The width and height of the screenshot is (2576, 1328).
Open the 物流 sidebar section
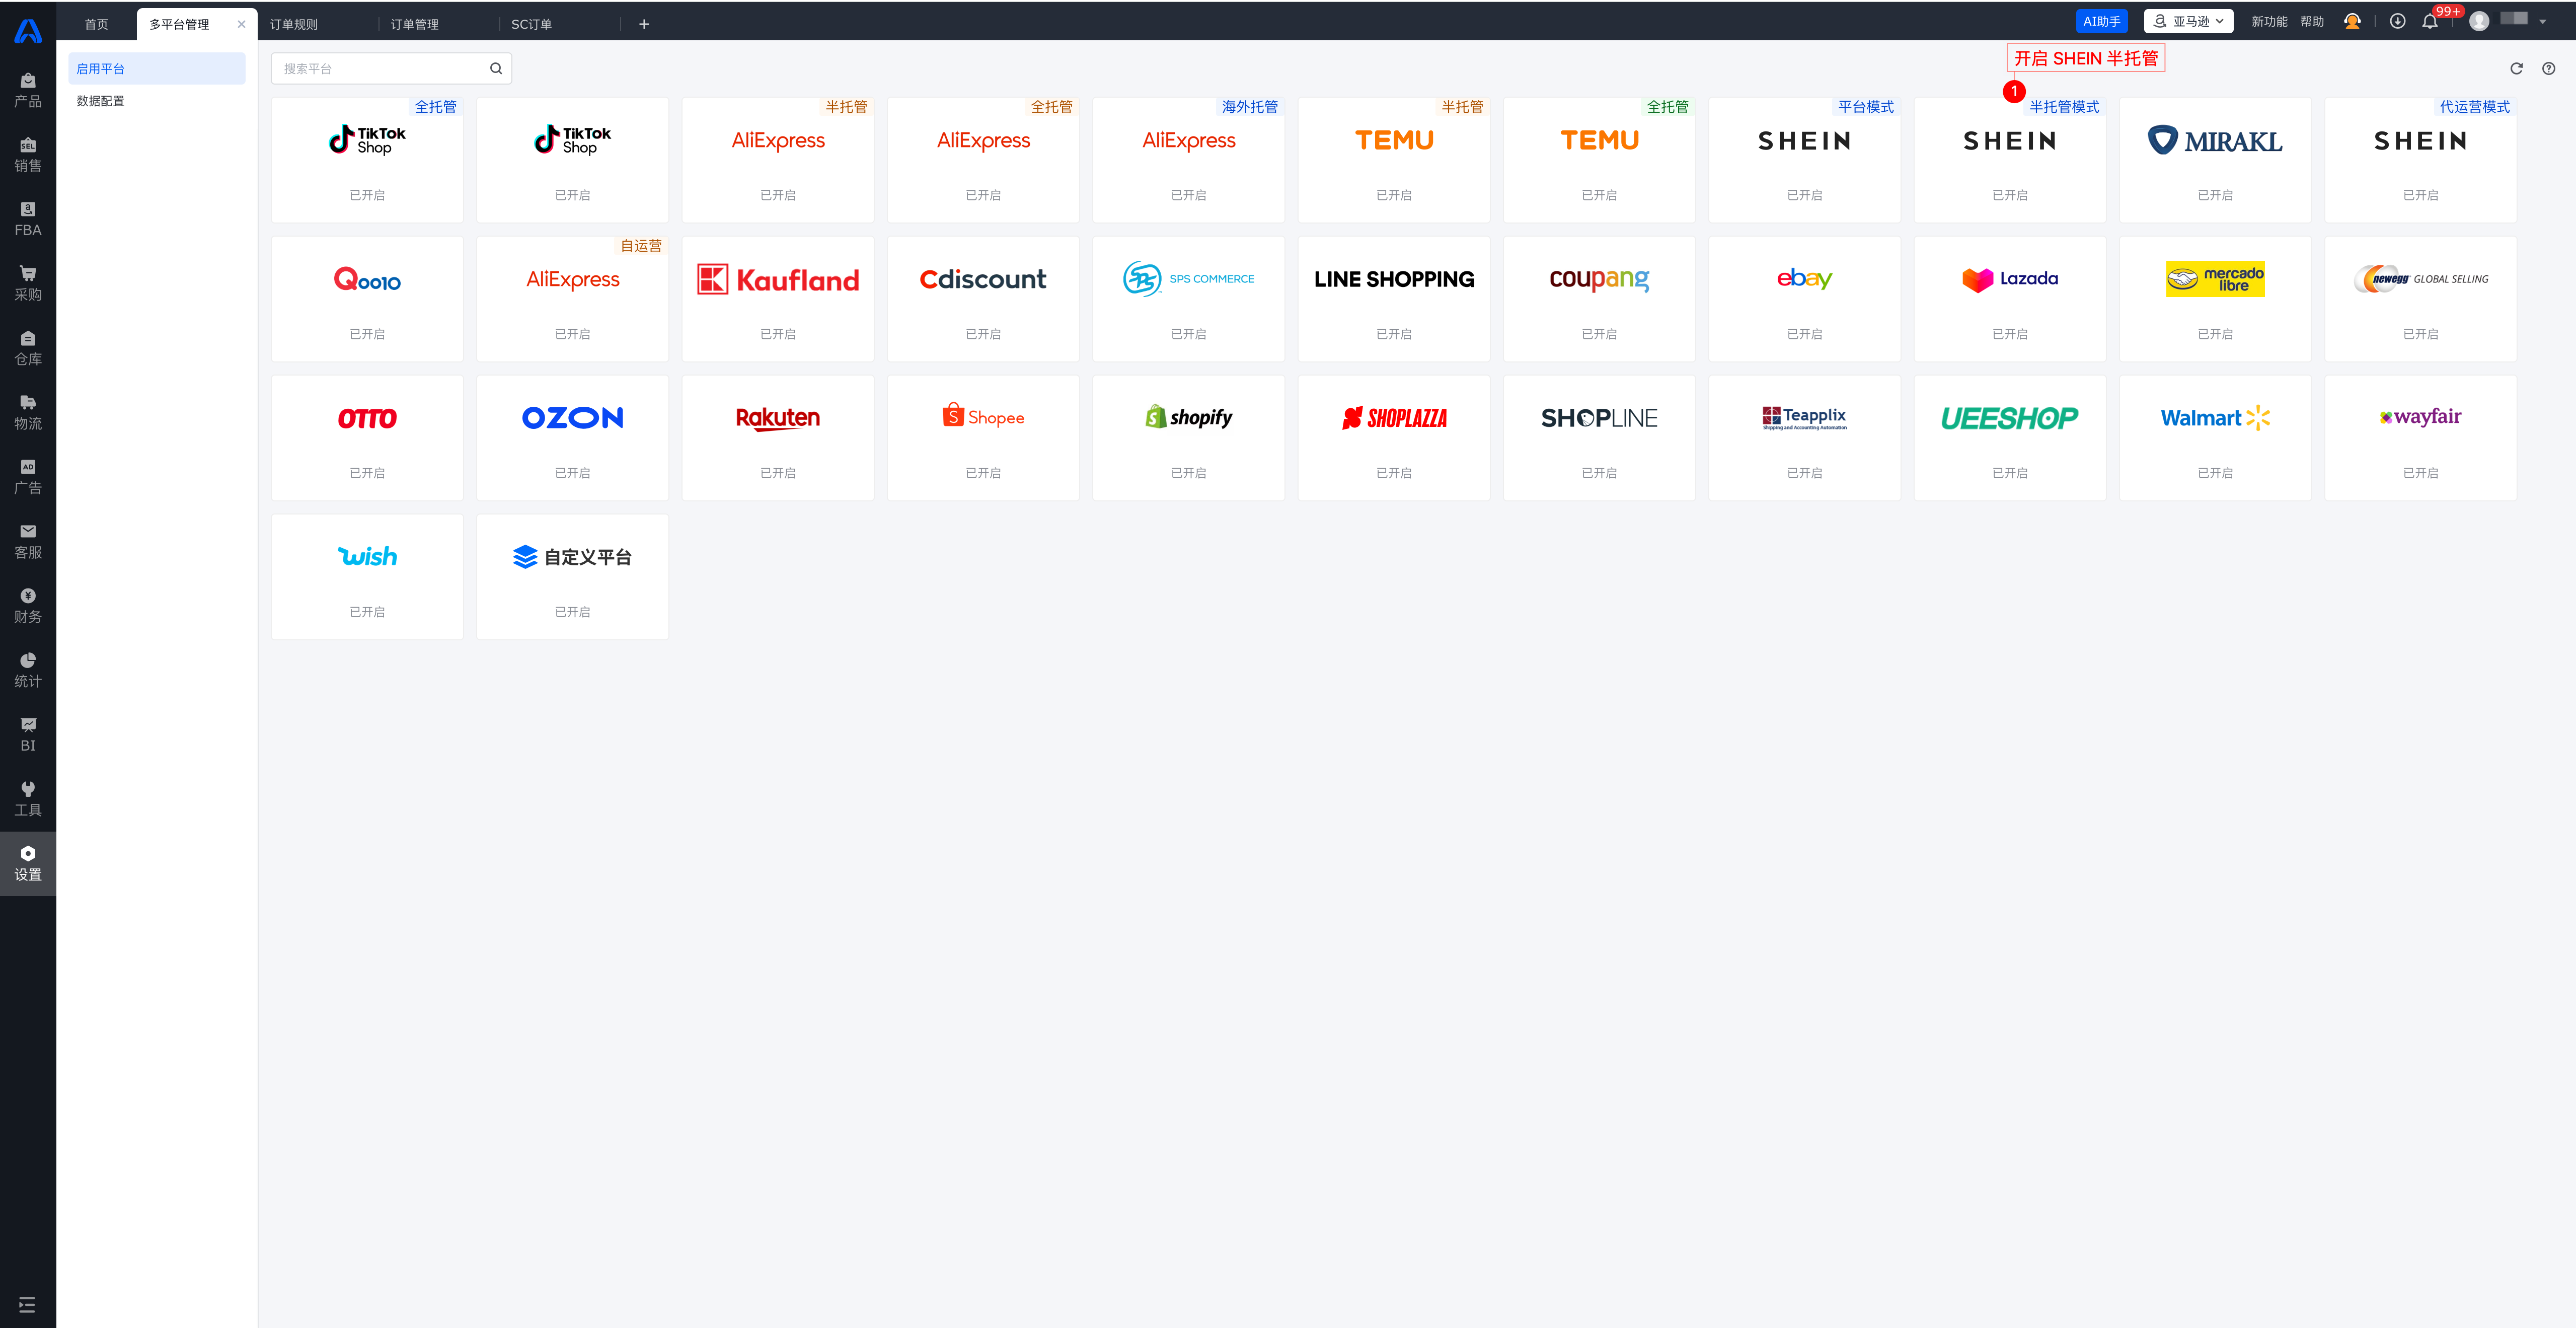click(28, 413)
